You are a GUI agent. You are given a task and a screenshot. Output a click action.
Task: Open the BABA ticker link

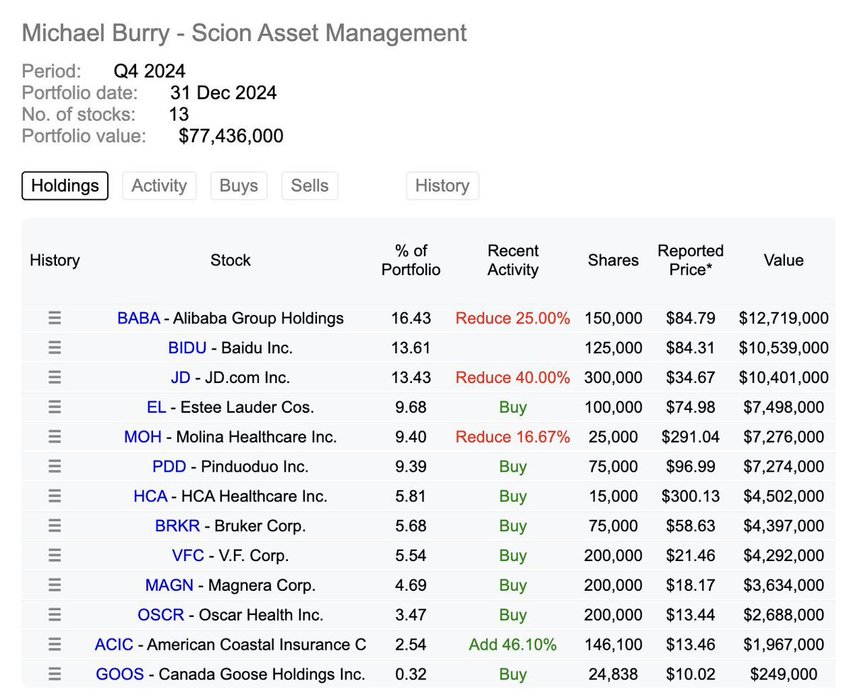point(138,318)
